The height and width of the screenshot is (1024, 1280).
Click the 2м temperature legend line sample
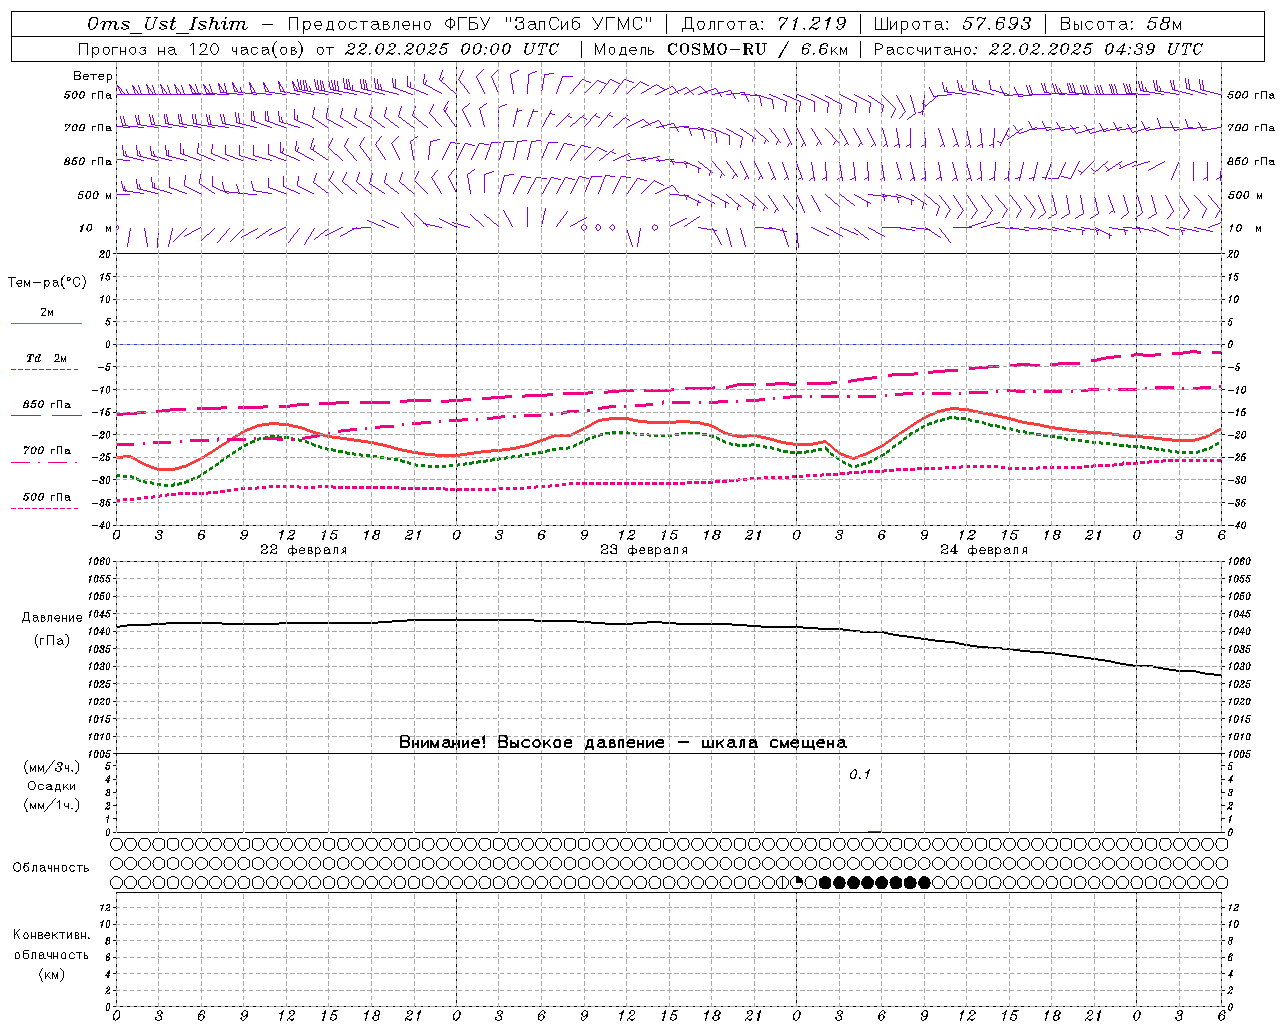(46, 323)
